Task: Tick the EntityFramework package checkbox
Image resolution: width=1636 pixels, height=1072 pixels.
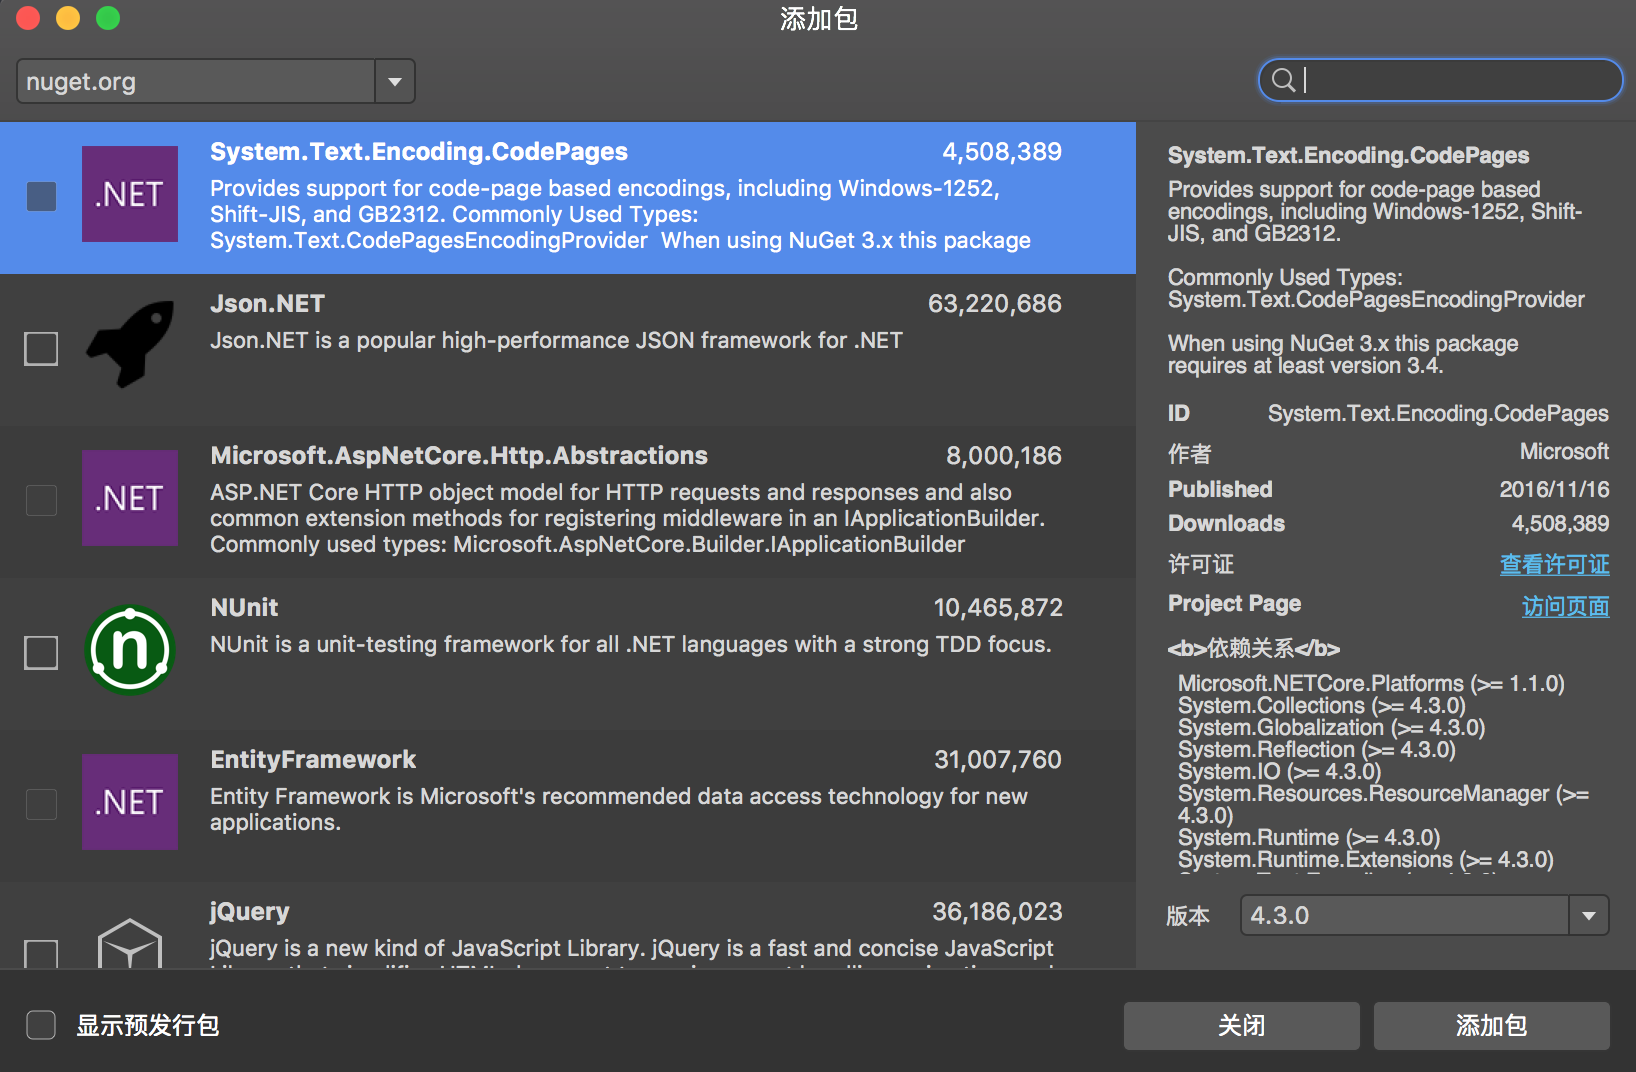Action: coord(41,804)
